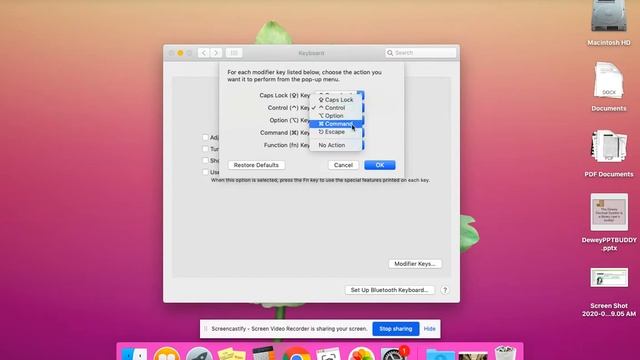Image resolution: width=640 pixels, height=360 pixels.
Task: Select the DeweyPPTBUDDY.pptx file thumbnail
Action: click(609, 212)
